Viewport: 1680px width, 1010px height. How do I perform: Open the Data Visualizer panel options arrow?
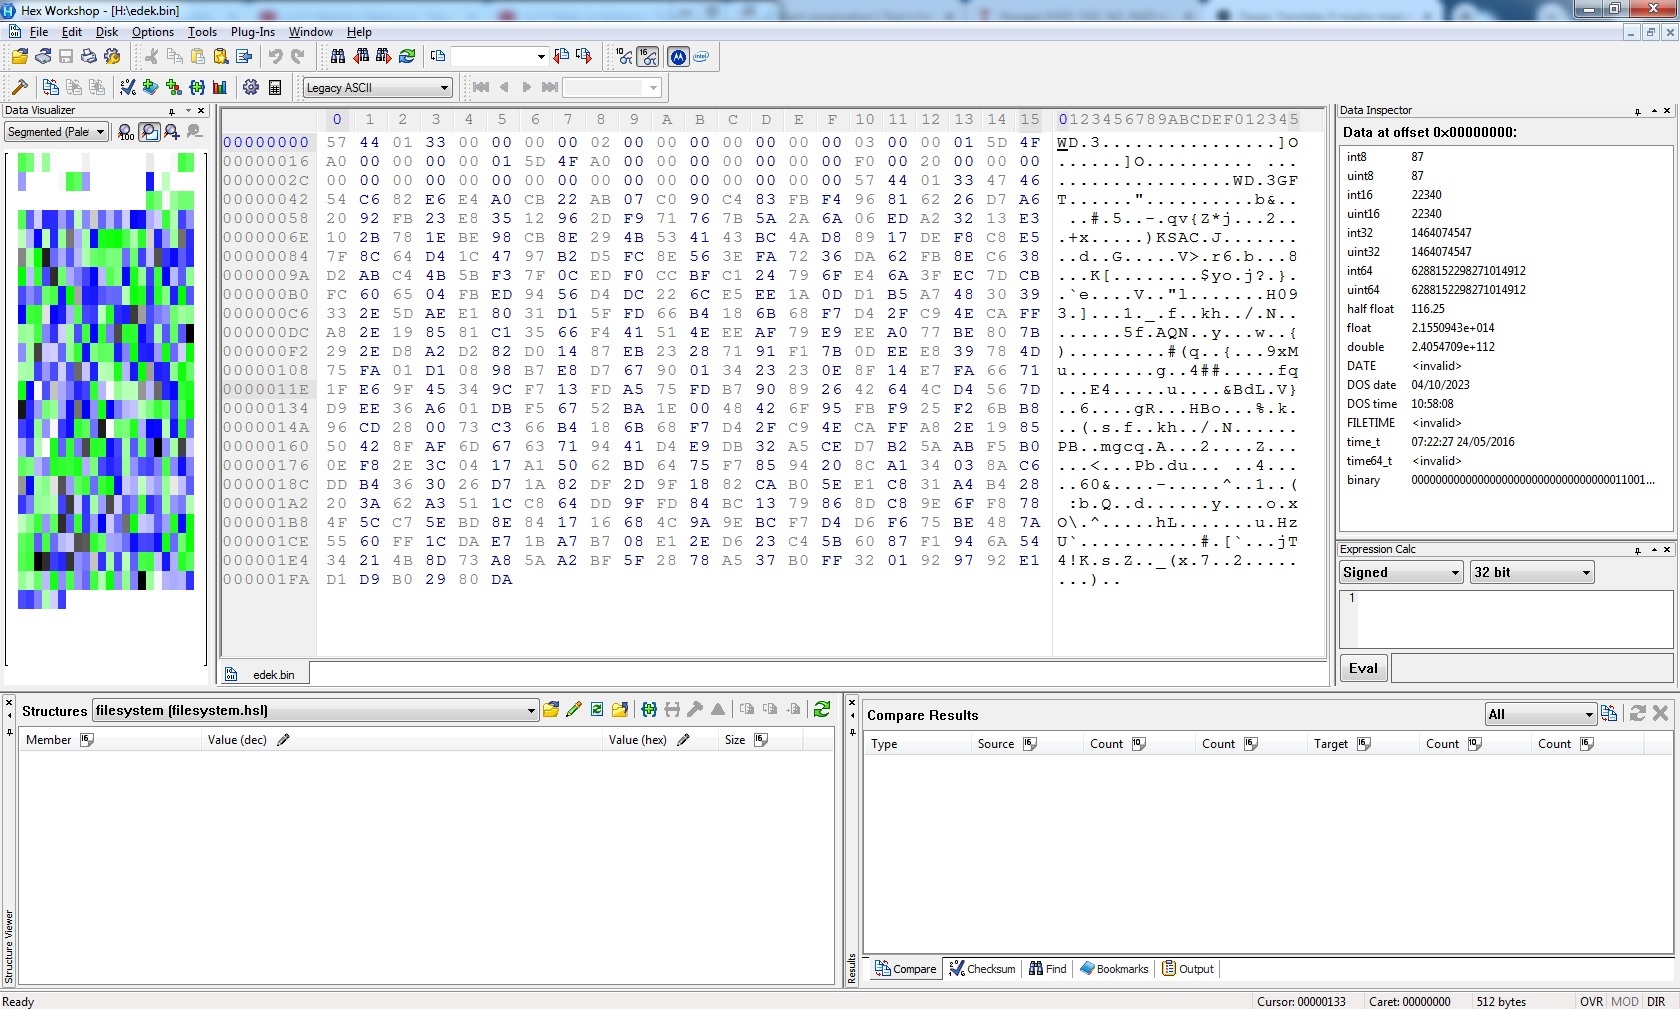tap(188, 111)
